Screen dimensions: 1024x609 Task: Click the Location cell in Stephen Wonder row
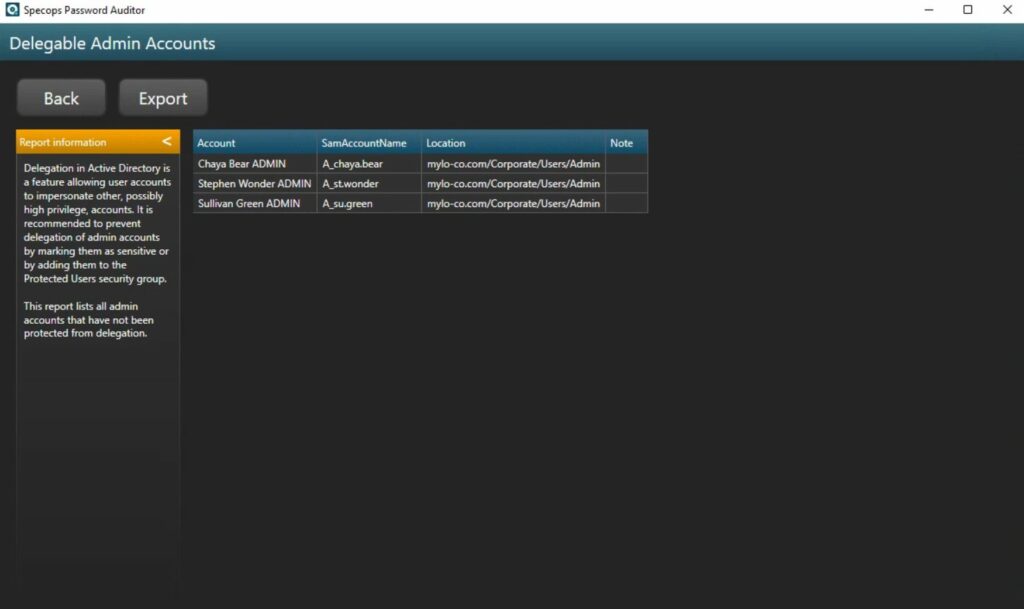point(513,183)
